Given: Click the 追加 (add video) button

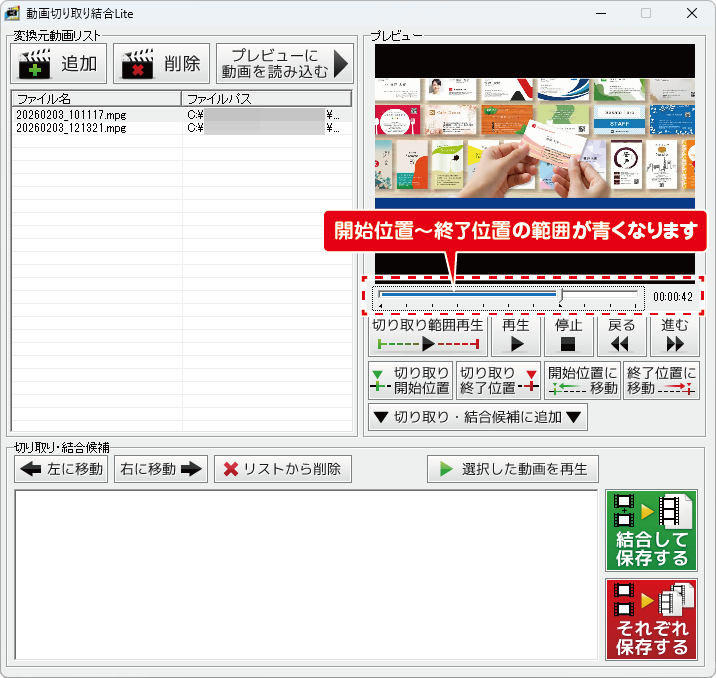Looking at the screenshot, I should pyautogui.click(x=59, y=64).
